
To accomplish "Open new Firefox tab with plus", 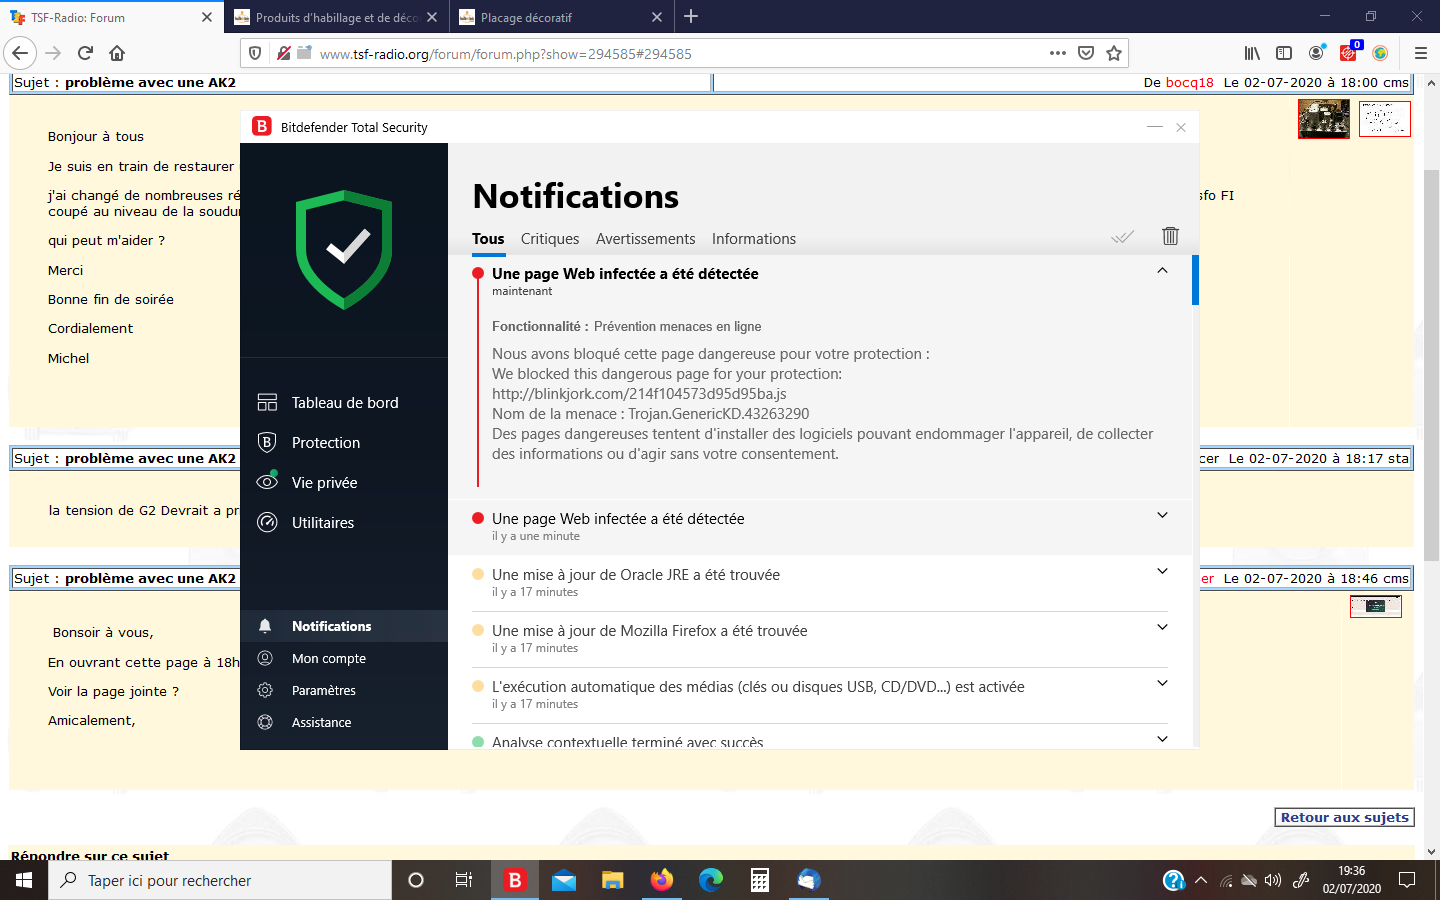I will click(x=691, y=16).
